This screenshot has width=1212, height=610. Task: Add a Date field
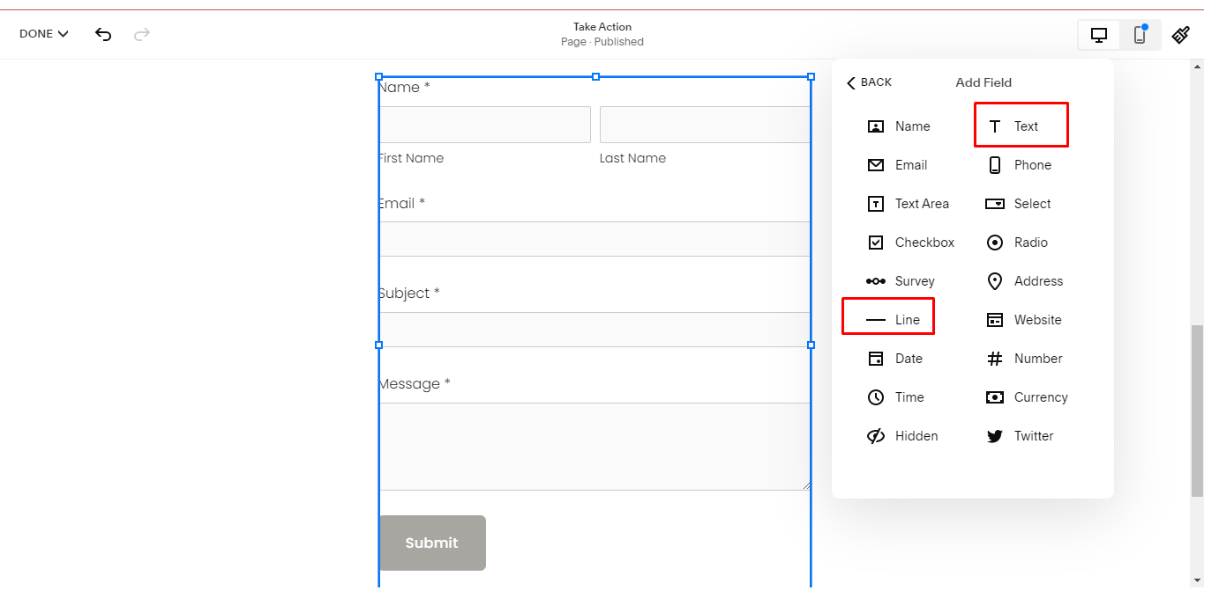(x=905, y=358)
